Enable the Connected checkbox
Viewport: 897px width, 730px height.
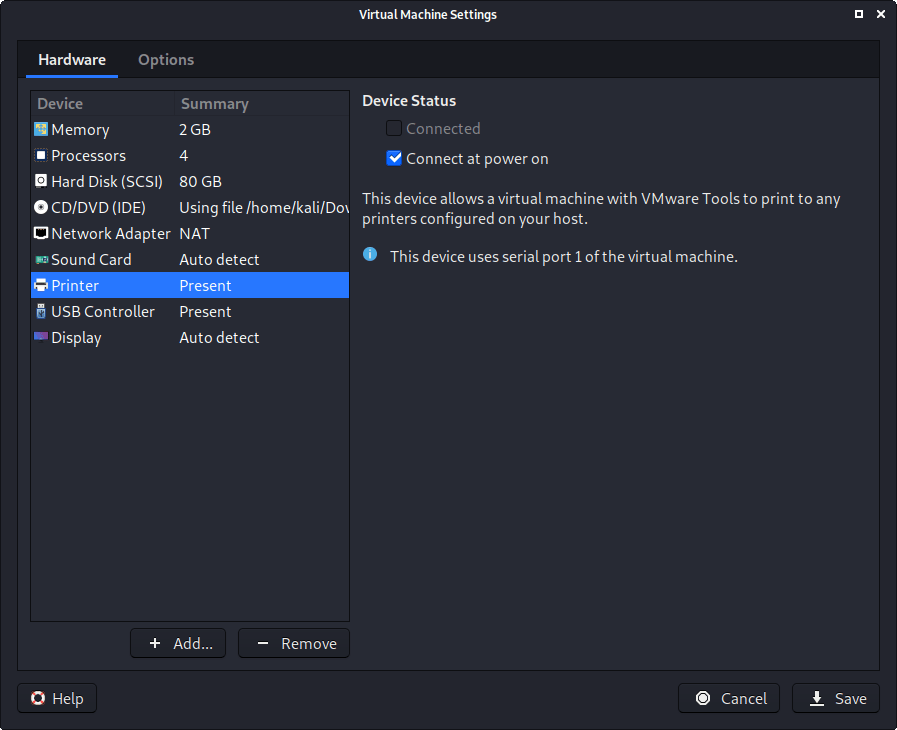point(394,128)
